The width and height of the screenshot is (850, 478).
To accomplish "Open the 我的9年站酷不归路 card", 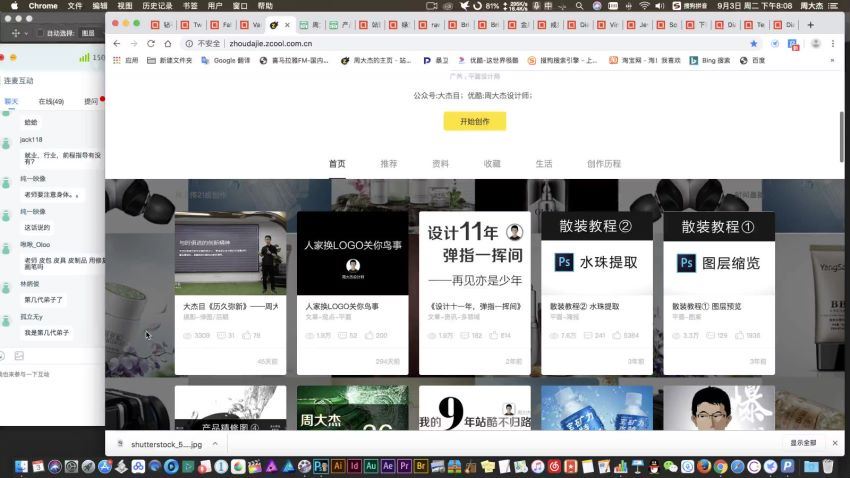I will point(474,408).
